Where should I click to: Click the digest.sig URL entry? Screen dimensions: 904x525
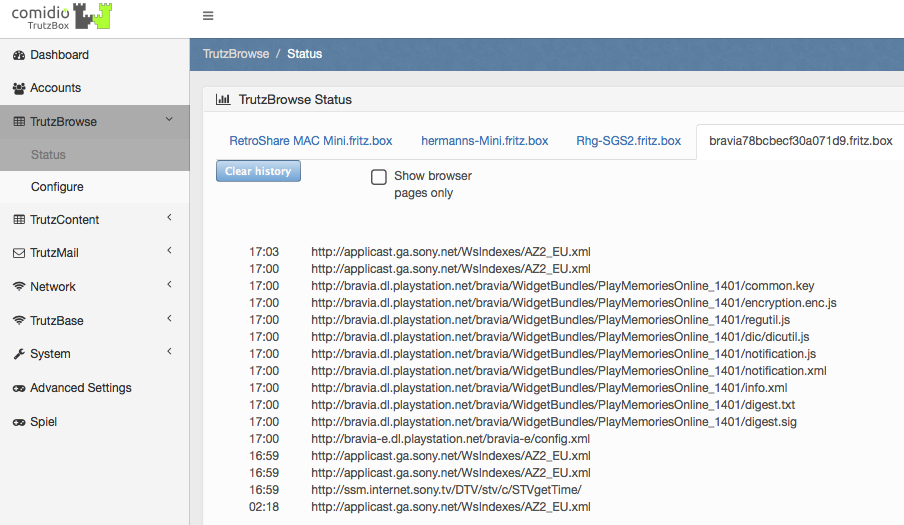pyautogui.click(x=554, y=422)
